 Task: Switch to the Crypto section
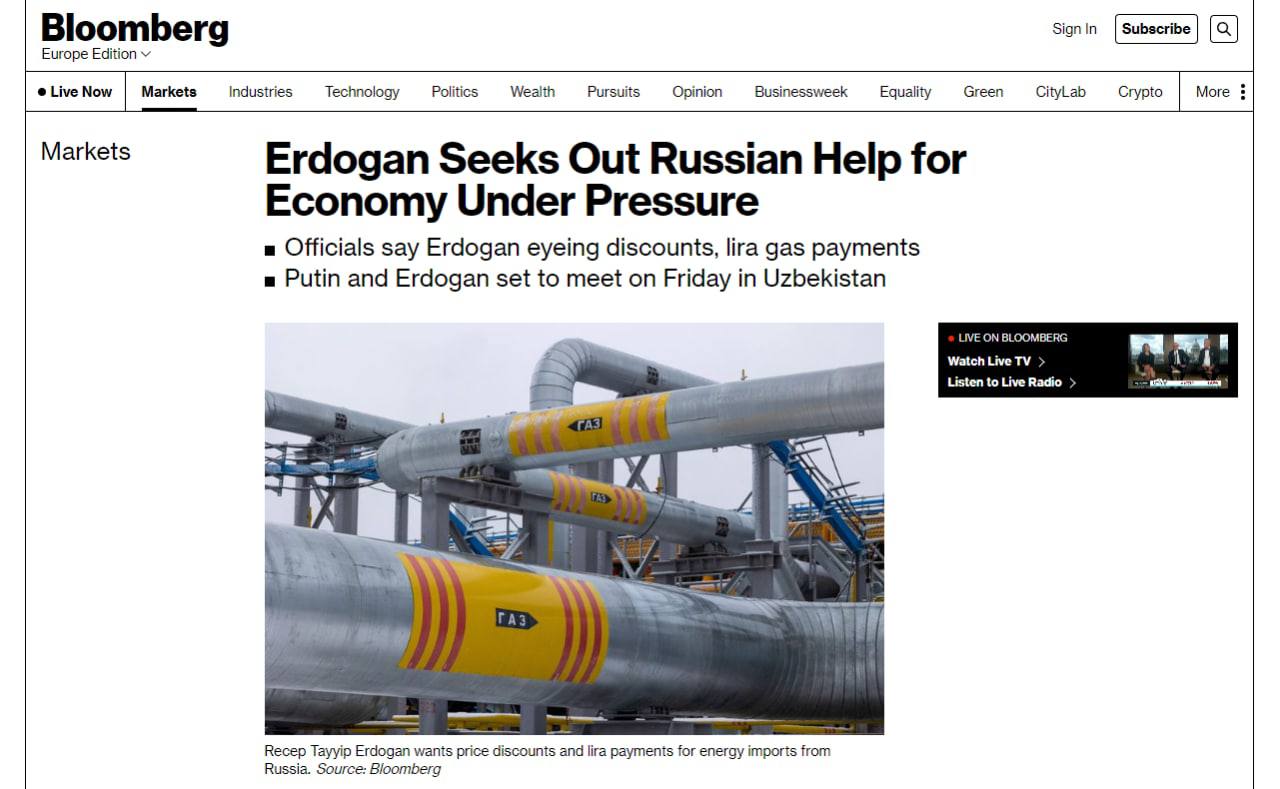click(x=1140, y=92)
